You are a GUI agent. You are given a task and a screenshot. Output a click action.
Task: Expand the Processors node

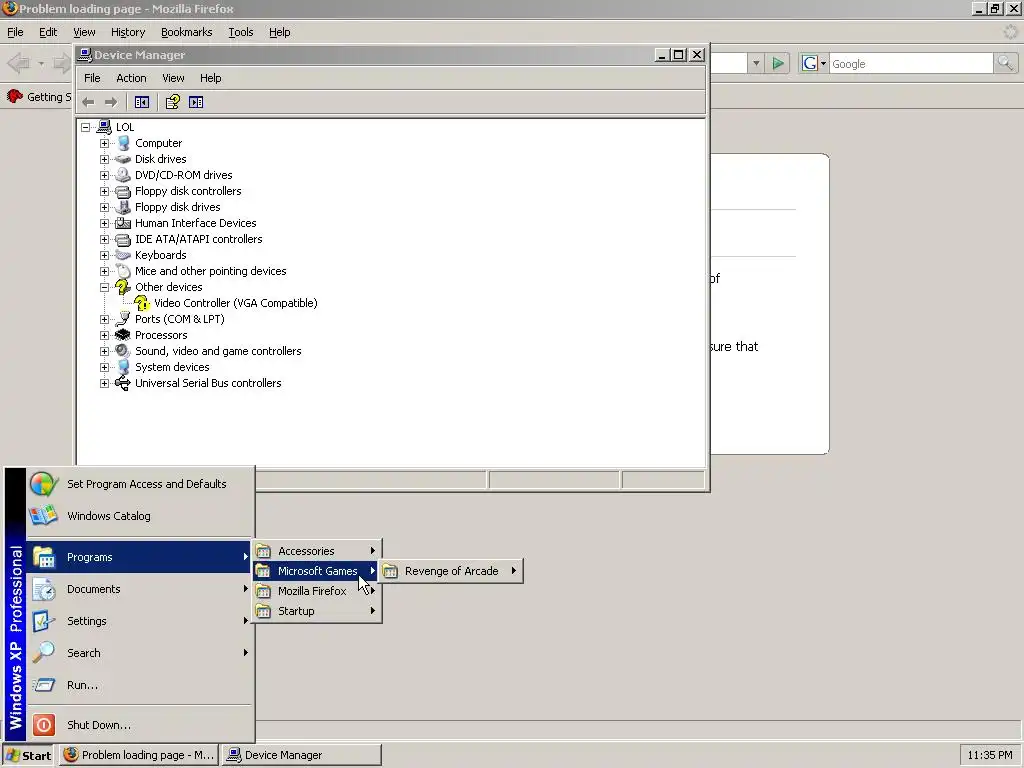tap(104, 335)
